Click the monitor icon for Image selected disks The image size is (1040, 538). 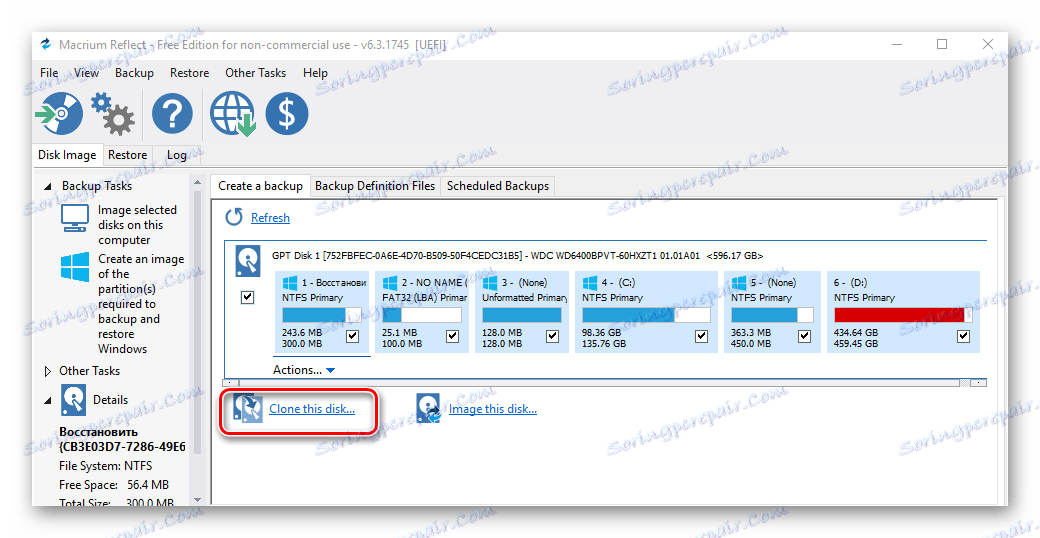click(75, 218)
